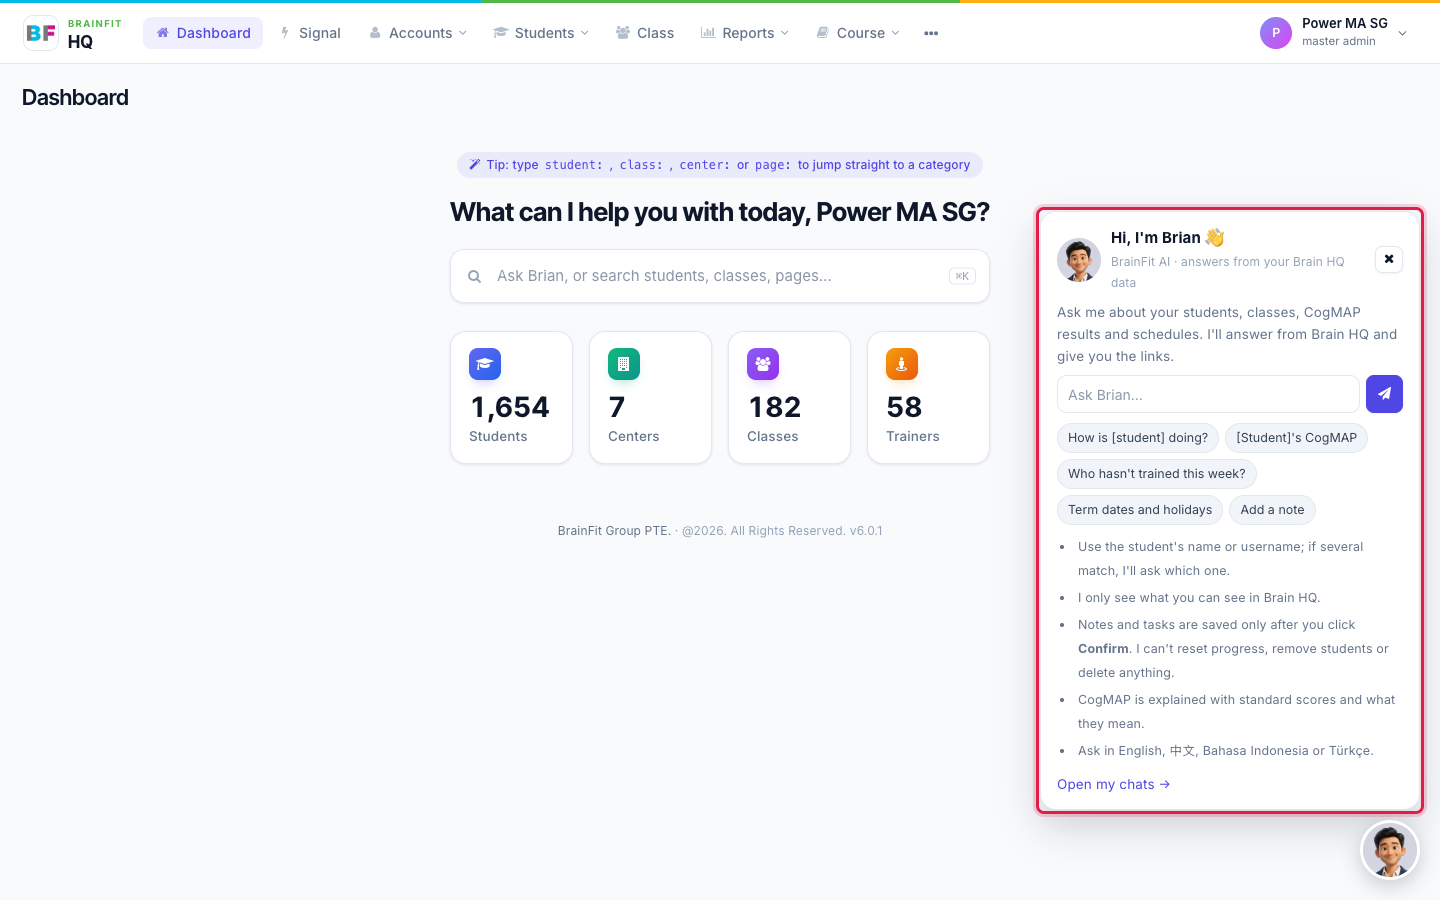Screen dimensions: 1440x900
Task: Open the 58 Trainers card
Action: pyautogui.click(x=928, y=397)
